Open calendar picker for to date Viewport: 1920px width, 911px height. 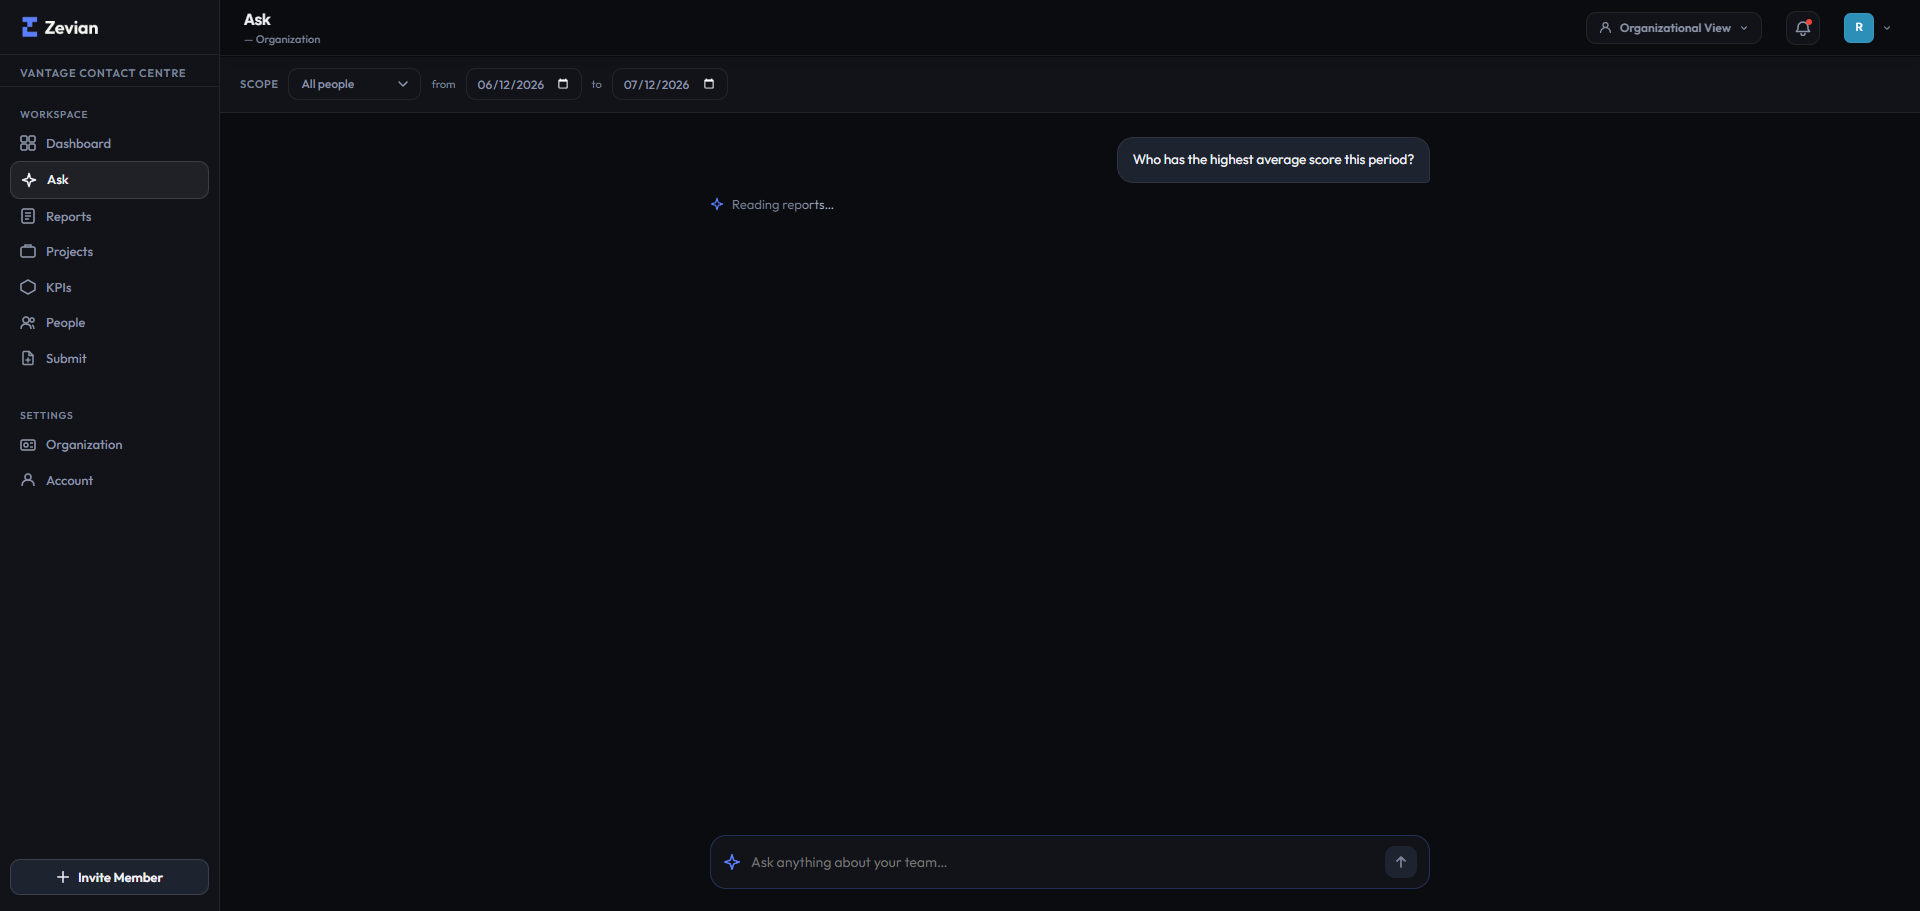(x=709, y=84)
